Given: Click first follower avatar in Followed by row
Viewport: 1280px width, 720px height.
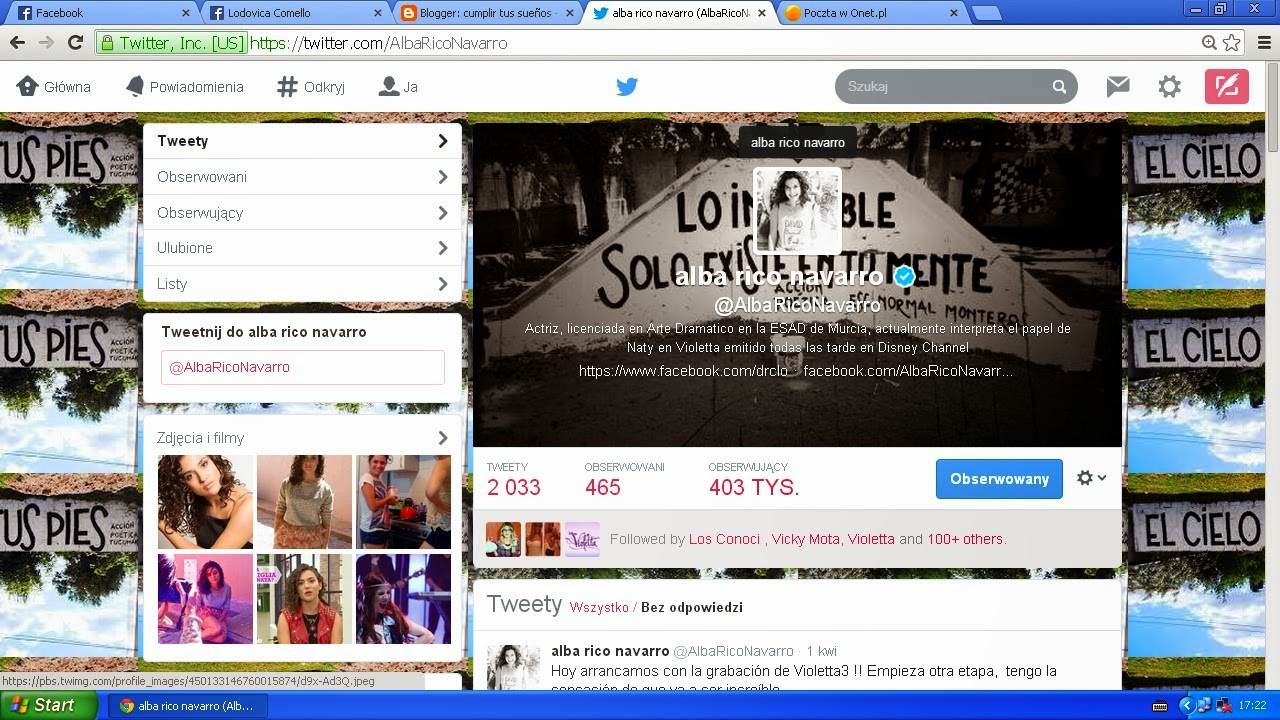Looking at the screenshot, I should click(x=503, y=539).
